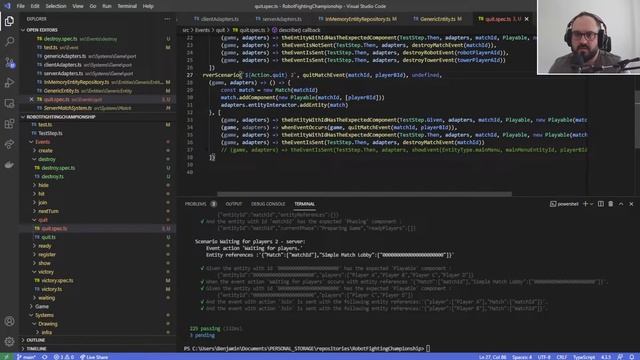640x360 pixels.
Task: Open victory.spec.ts in file tree
Action: (58, 280)
